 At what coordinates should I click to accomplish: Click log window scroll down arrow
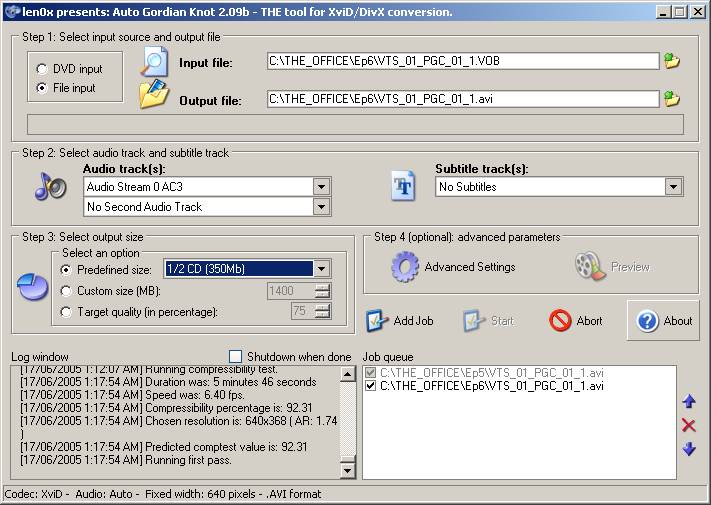point(347,470)
